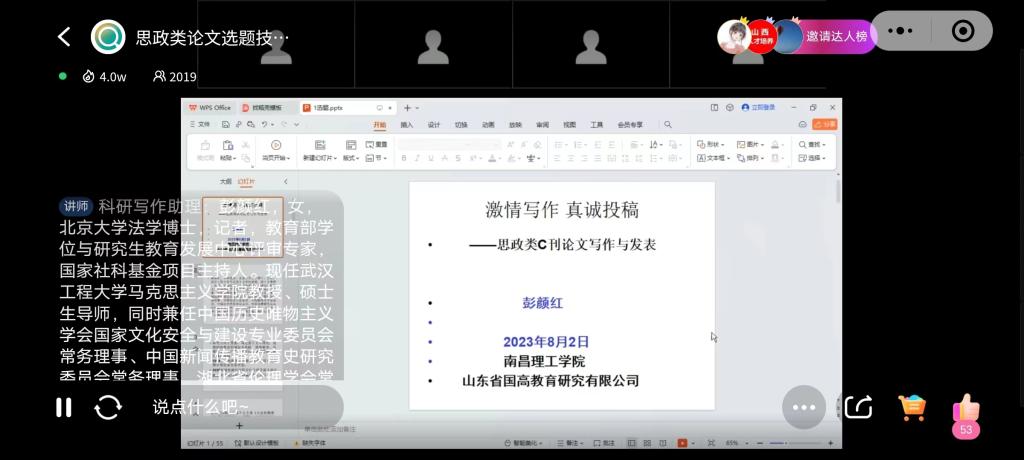Click the mini-program record circle icon
Viewport: 1024px width, 460px height.
click(963, 31)
